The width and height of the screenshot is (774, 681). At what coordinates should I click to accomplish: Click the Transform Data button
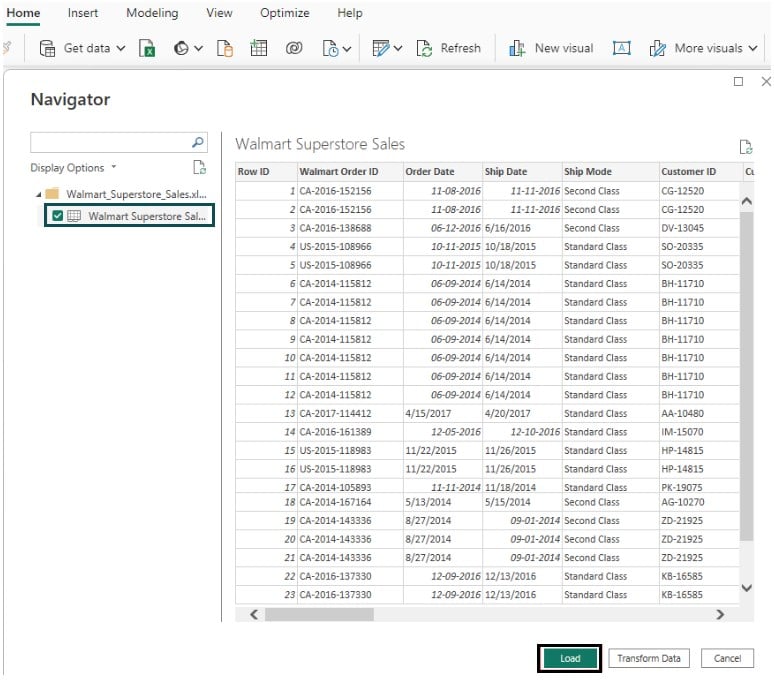click(x=649, y=658)
